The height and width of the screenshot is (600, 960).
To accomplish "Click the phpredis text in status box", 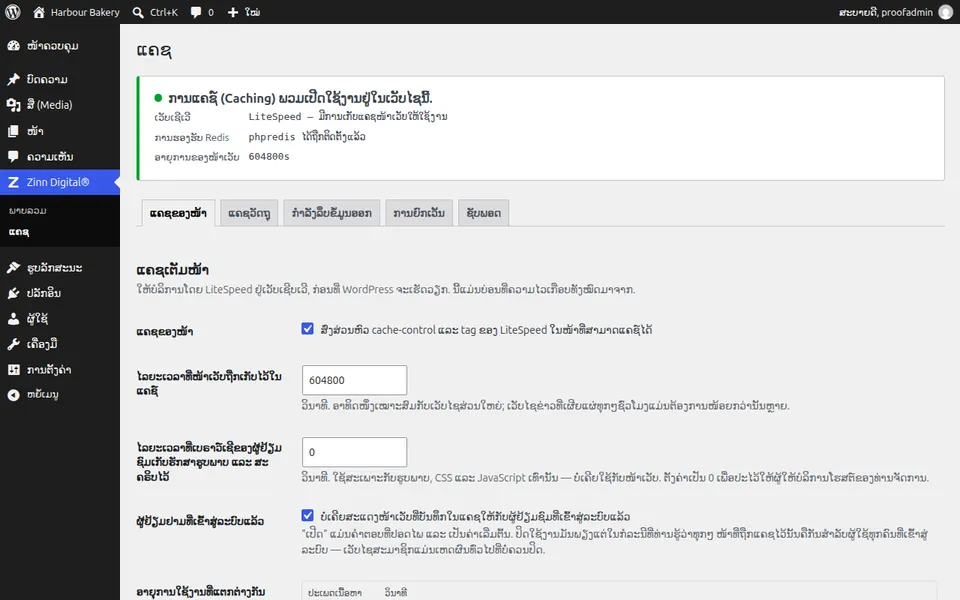I will (272, 137).
